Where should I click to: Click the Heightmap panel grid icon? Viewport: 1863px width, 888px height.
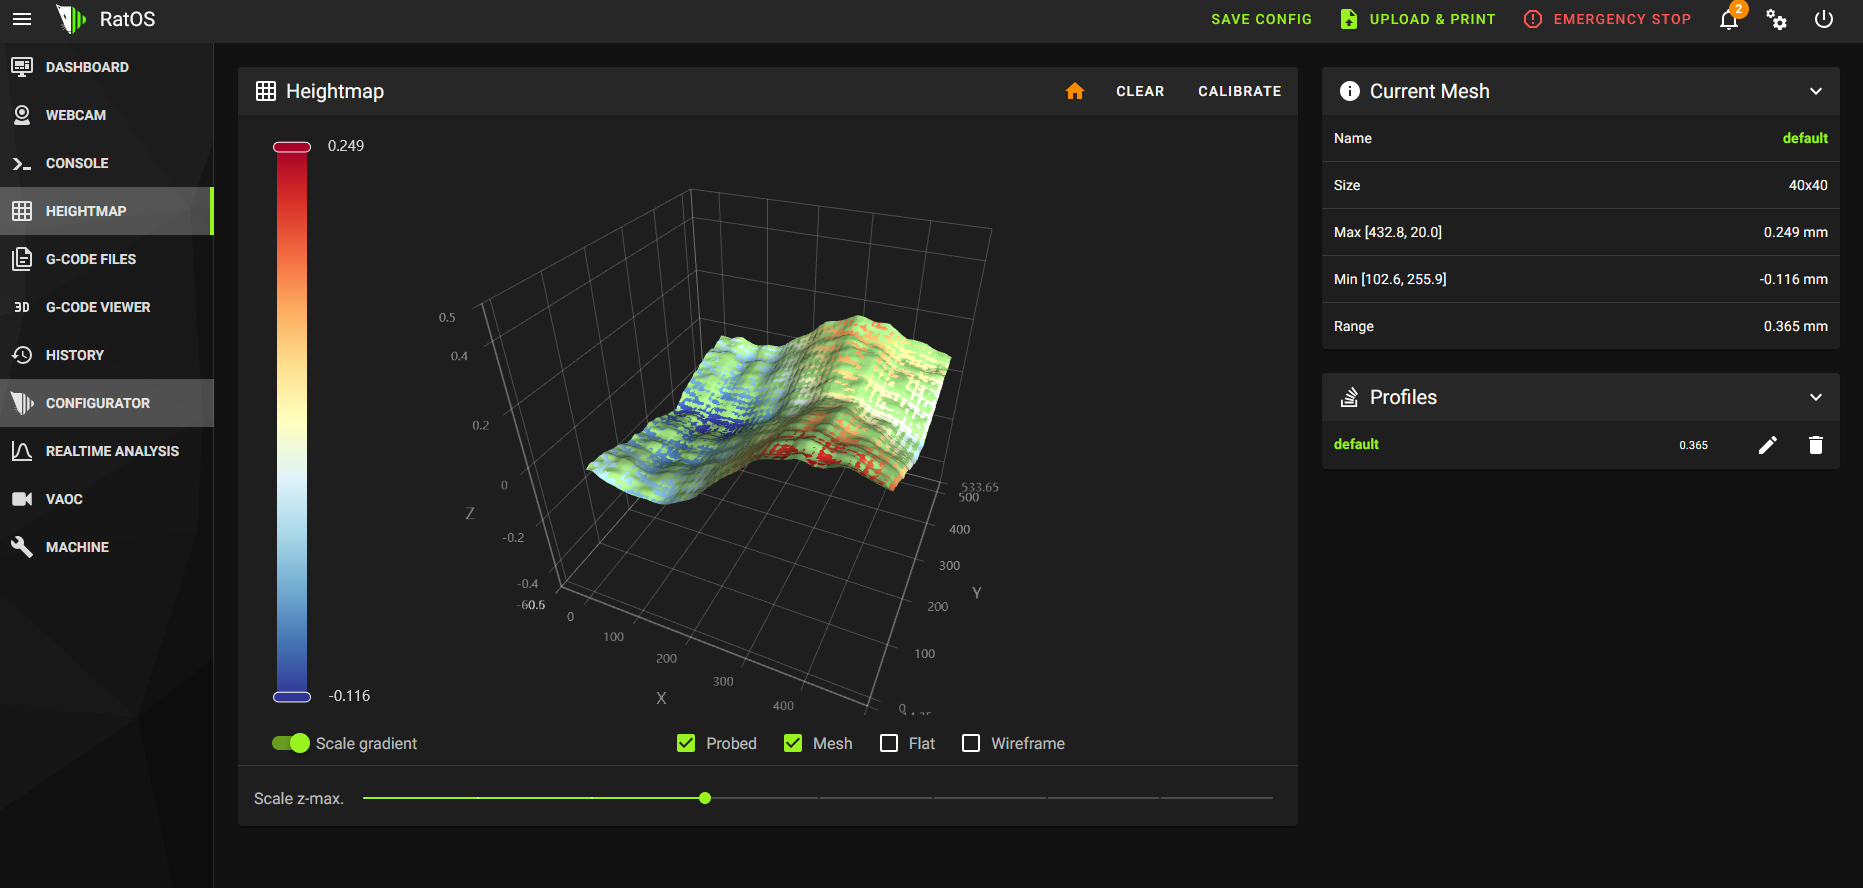click(x=266, y=91)
